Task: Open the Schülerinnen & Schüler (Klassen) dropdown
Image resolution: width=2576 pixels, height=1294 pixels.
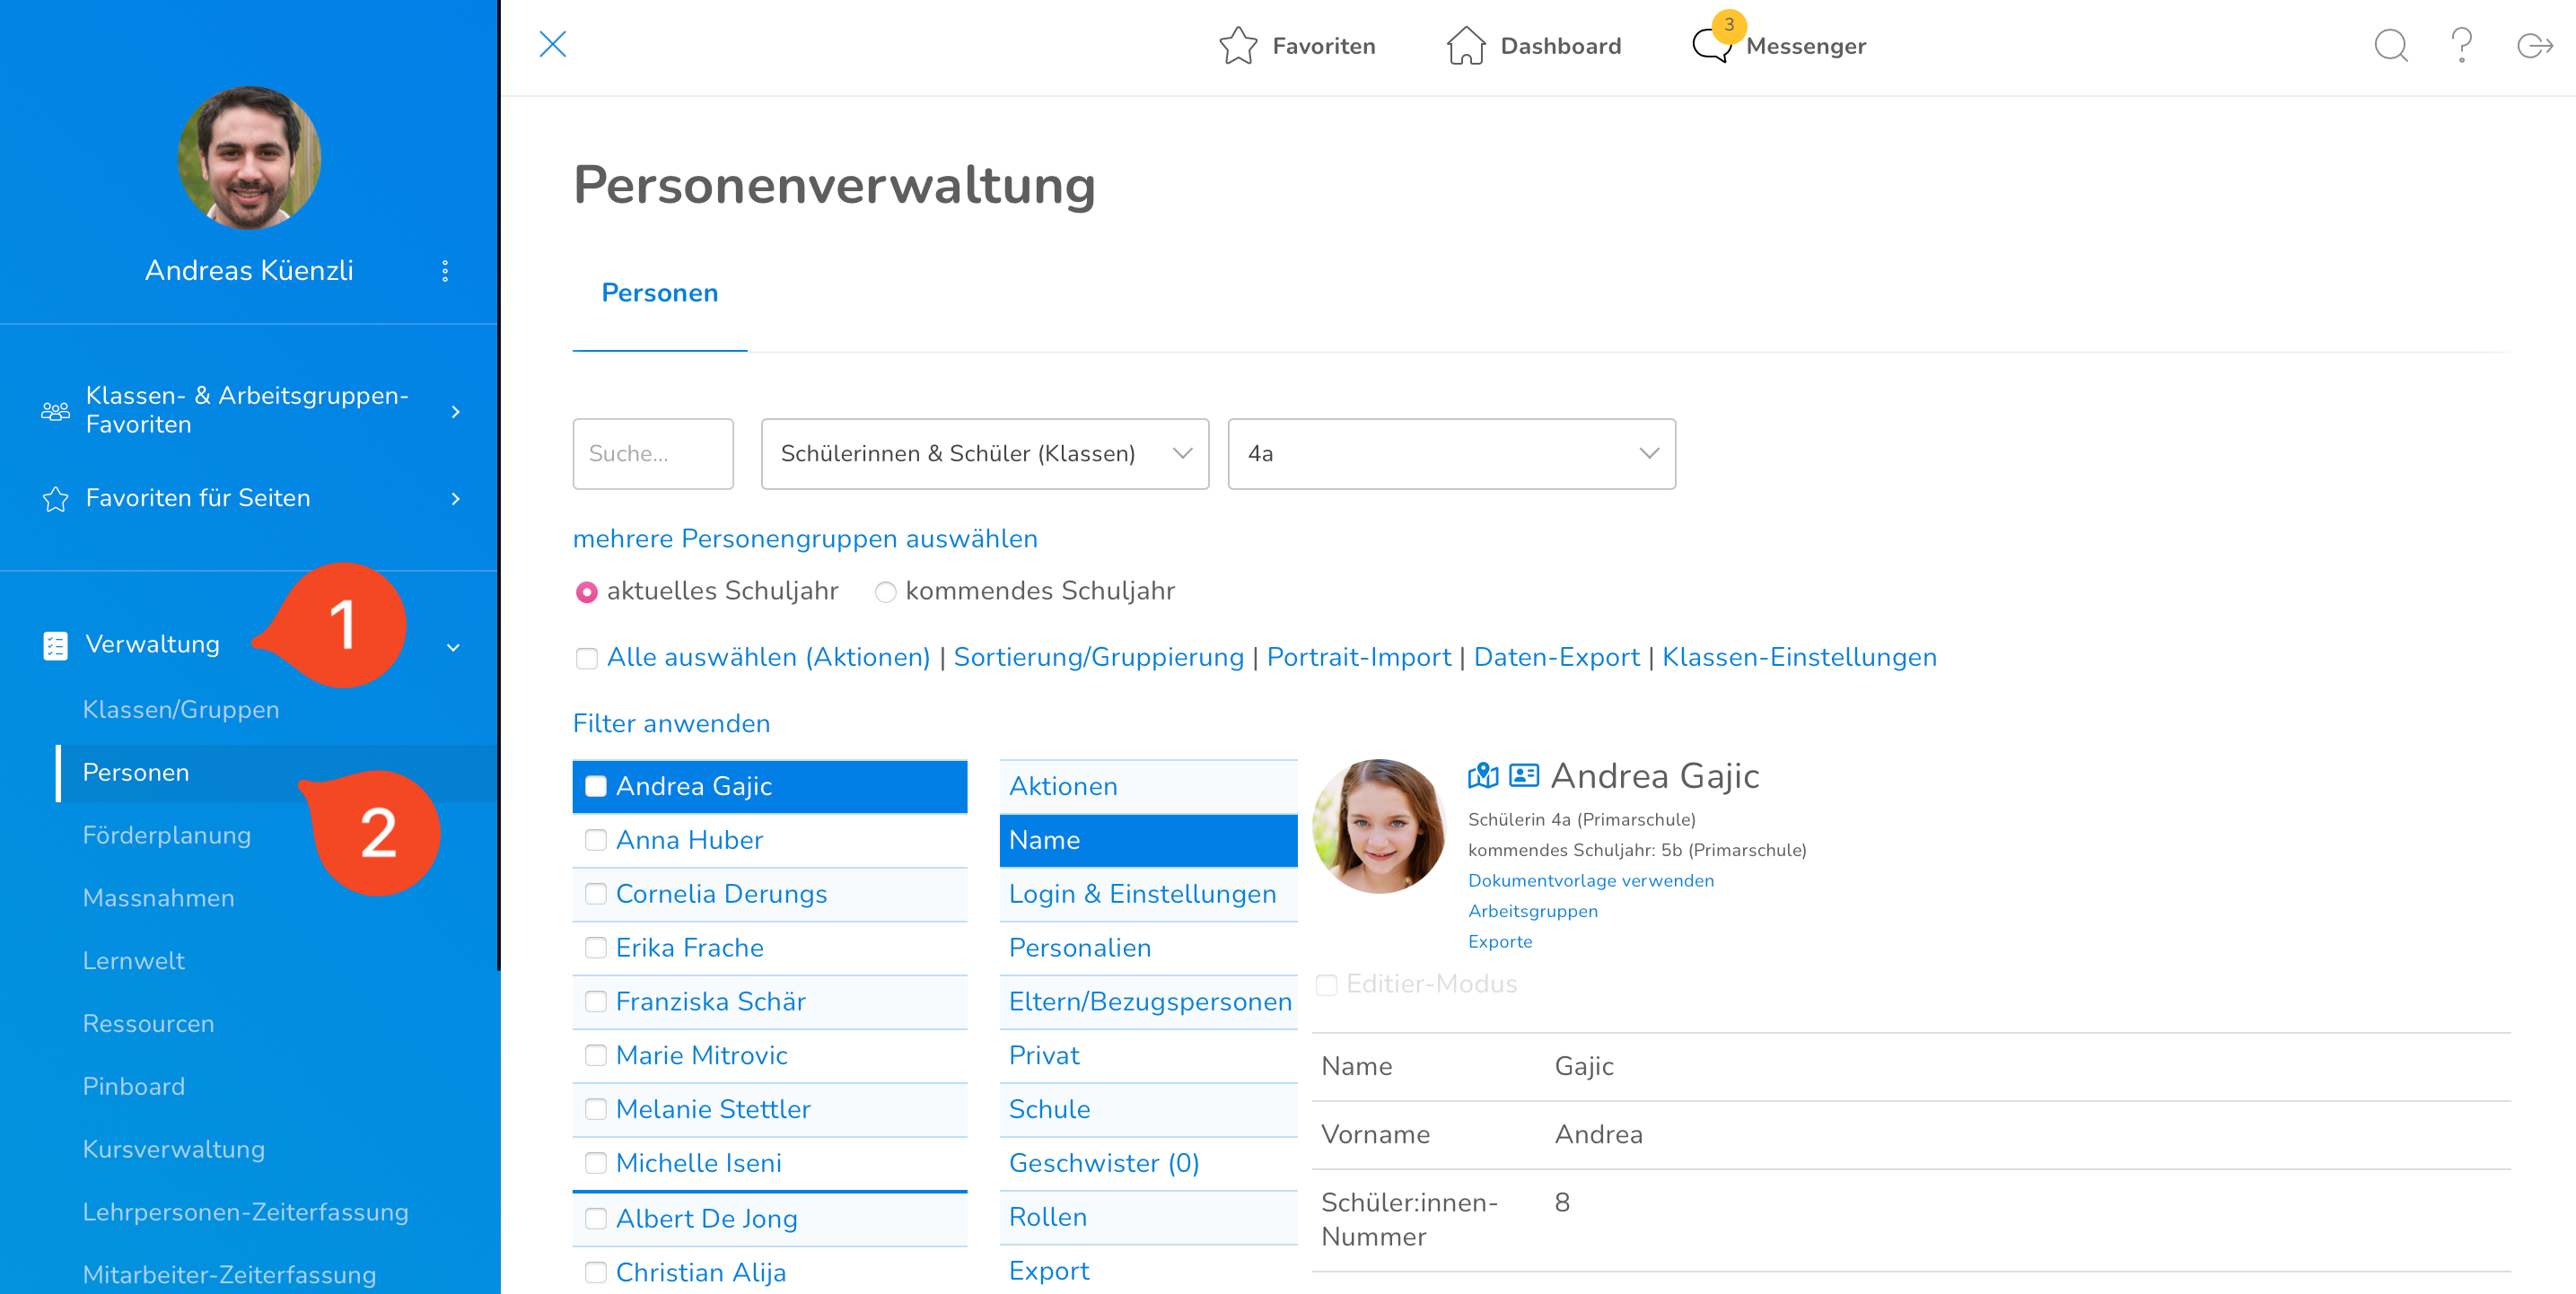Action: coord(984,454)
